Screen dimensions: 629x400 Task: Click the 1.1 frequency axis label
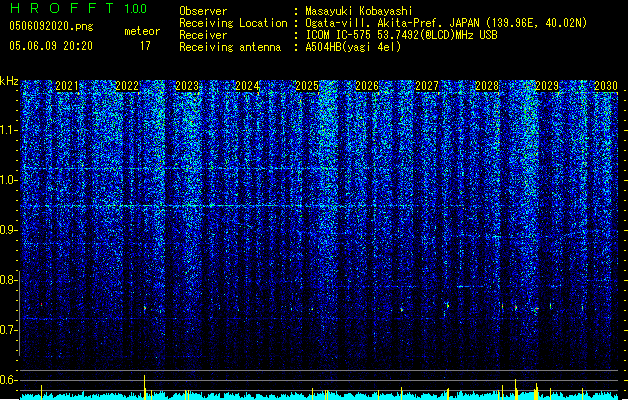(x=9, y=130)
